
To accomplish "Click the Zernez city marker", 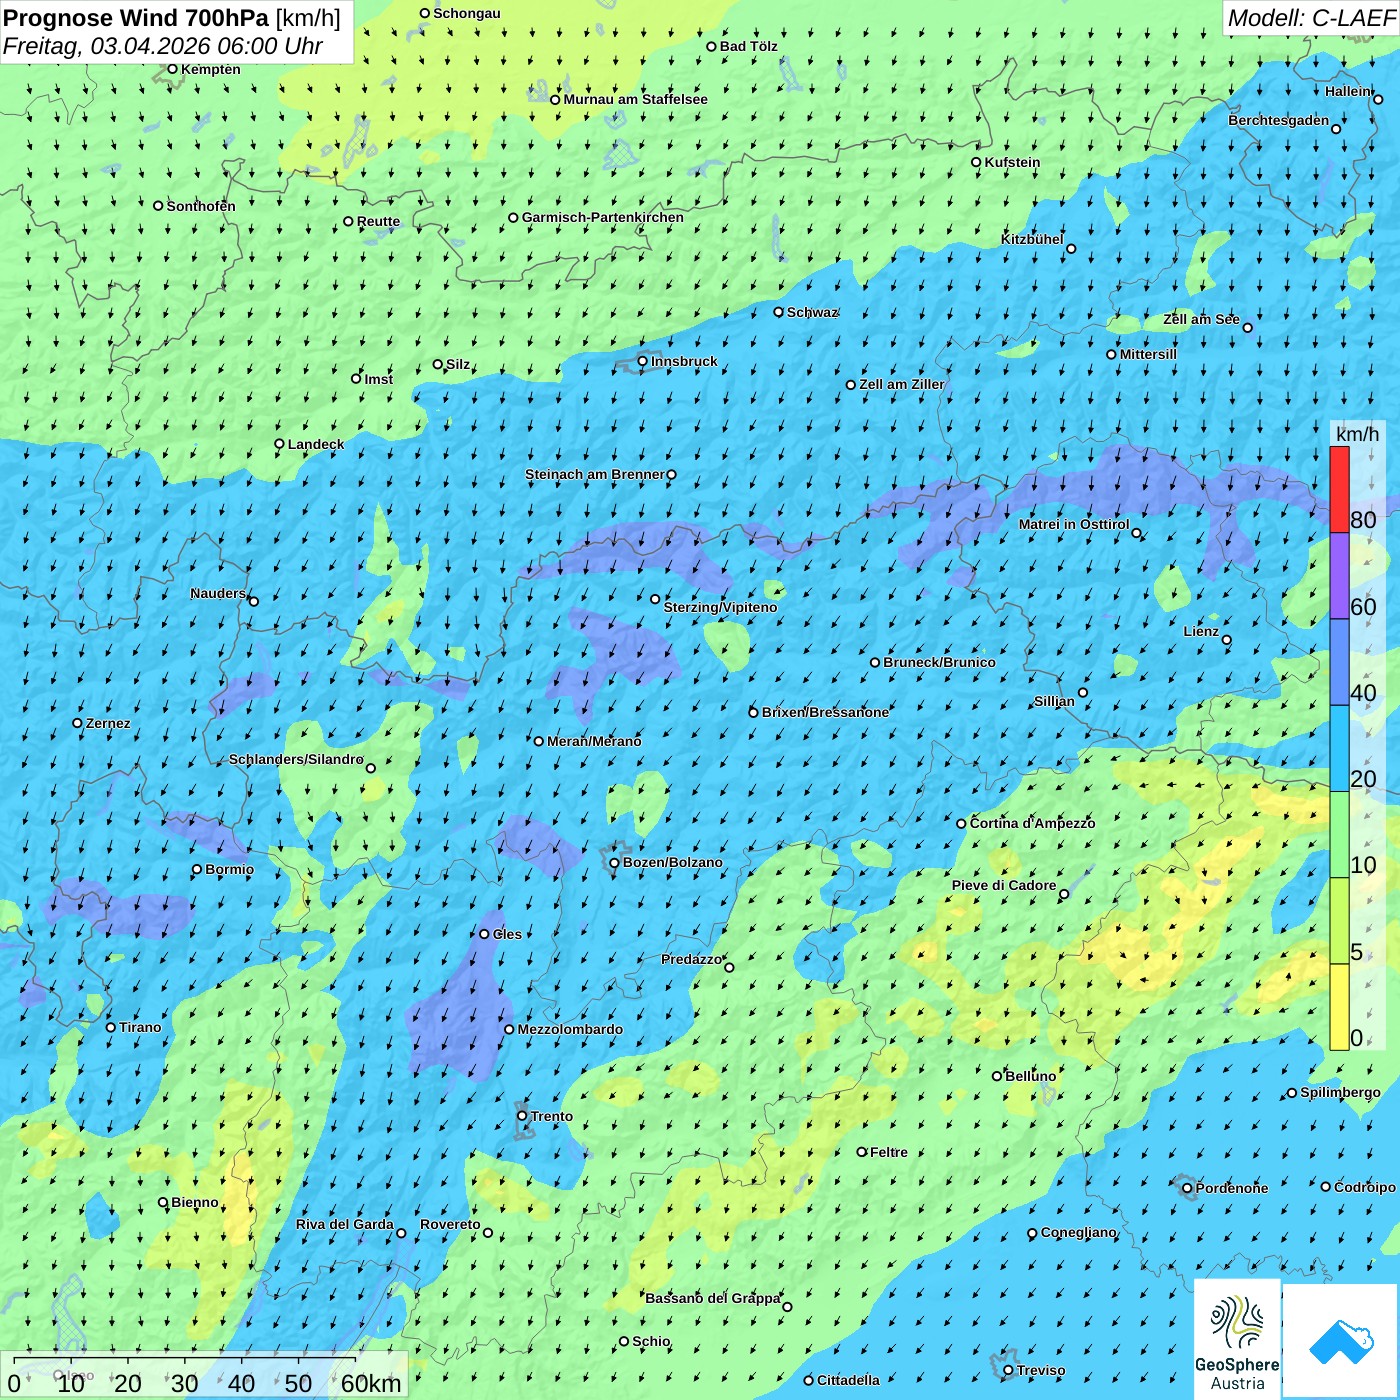I will pyautogui.click(x=78, y=723).
